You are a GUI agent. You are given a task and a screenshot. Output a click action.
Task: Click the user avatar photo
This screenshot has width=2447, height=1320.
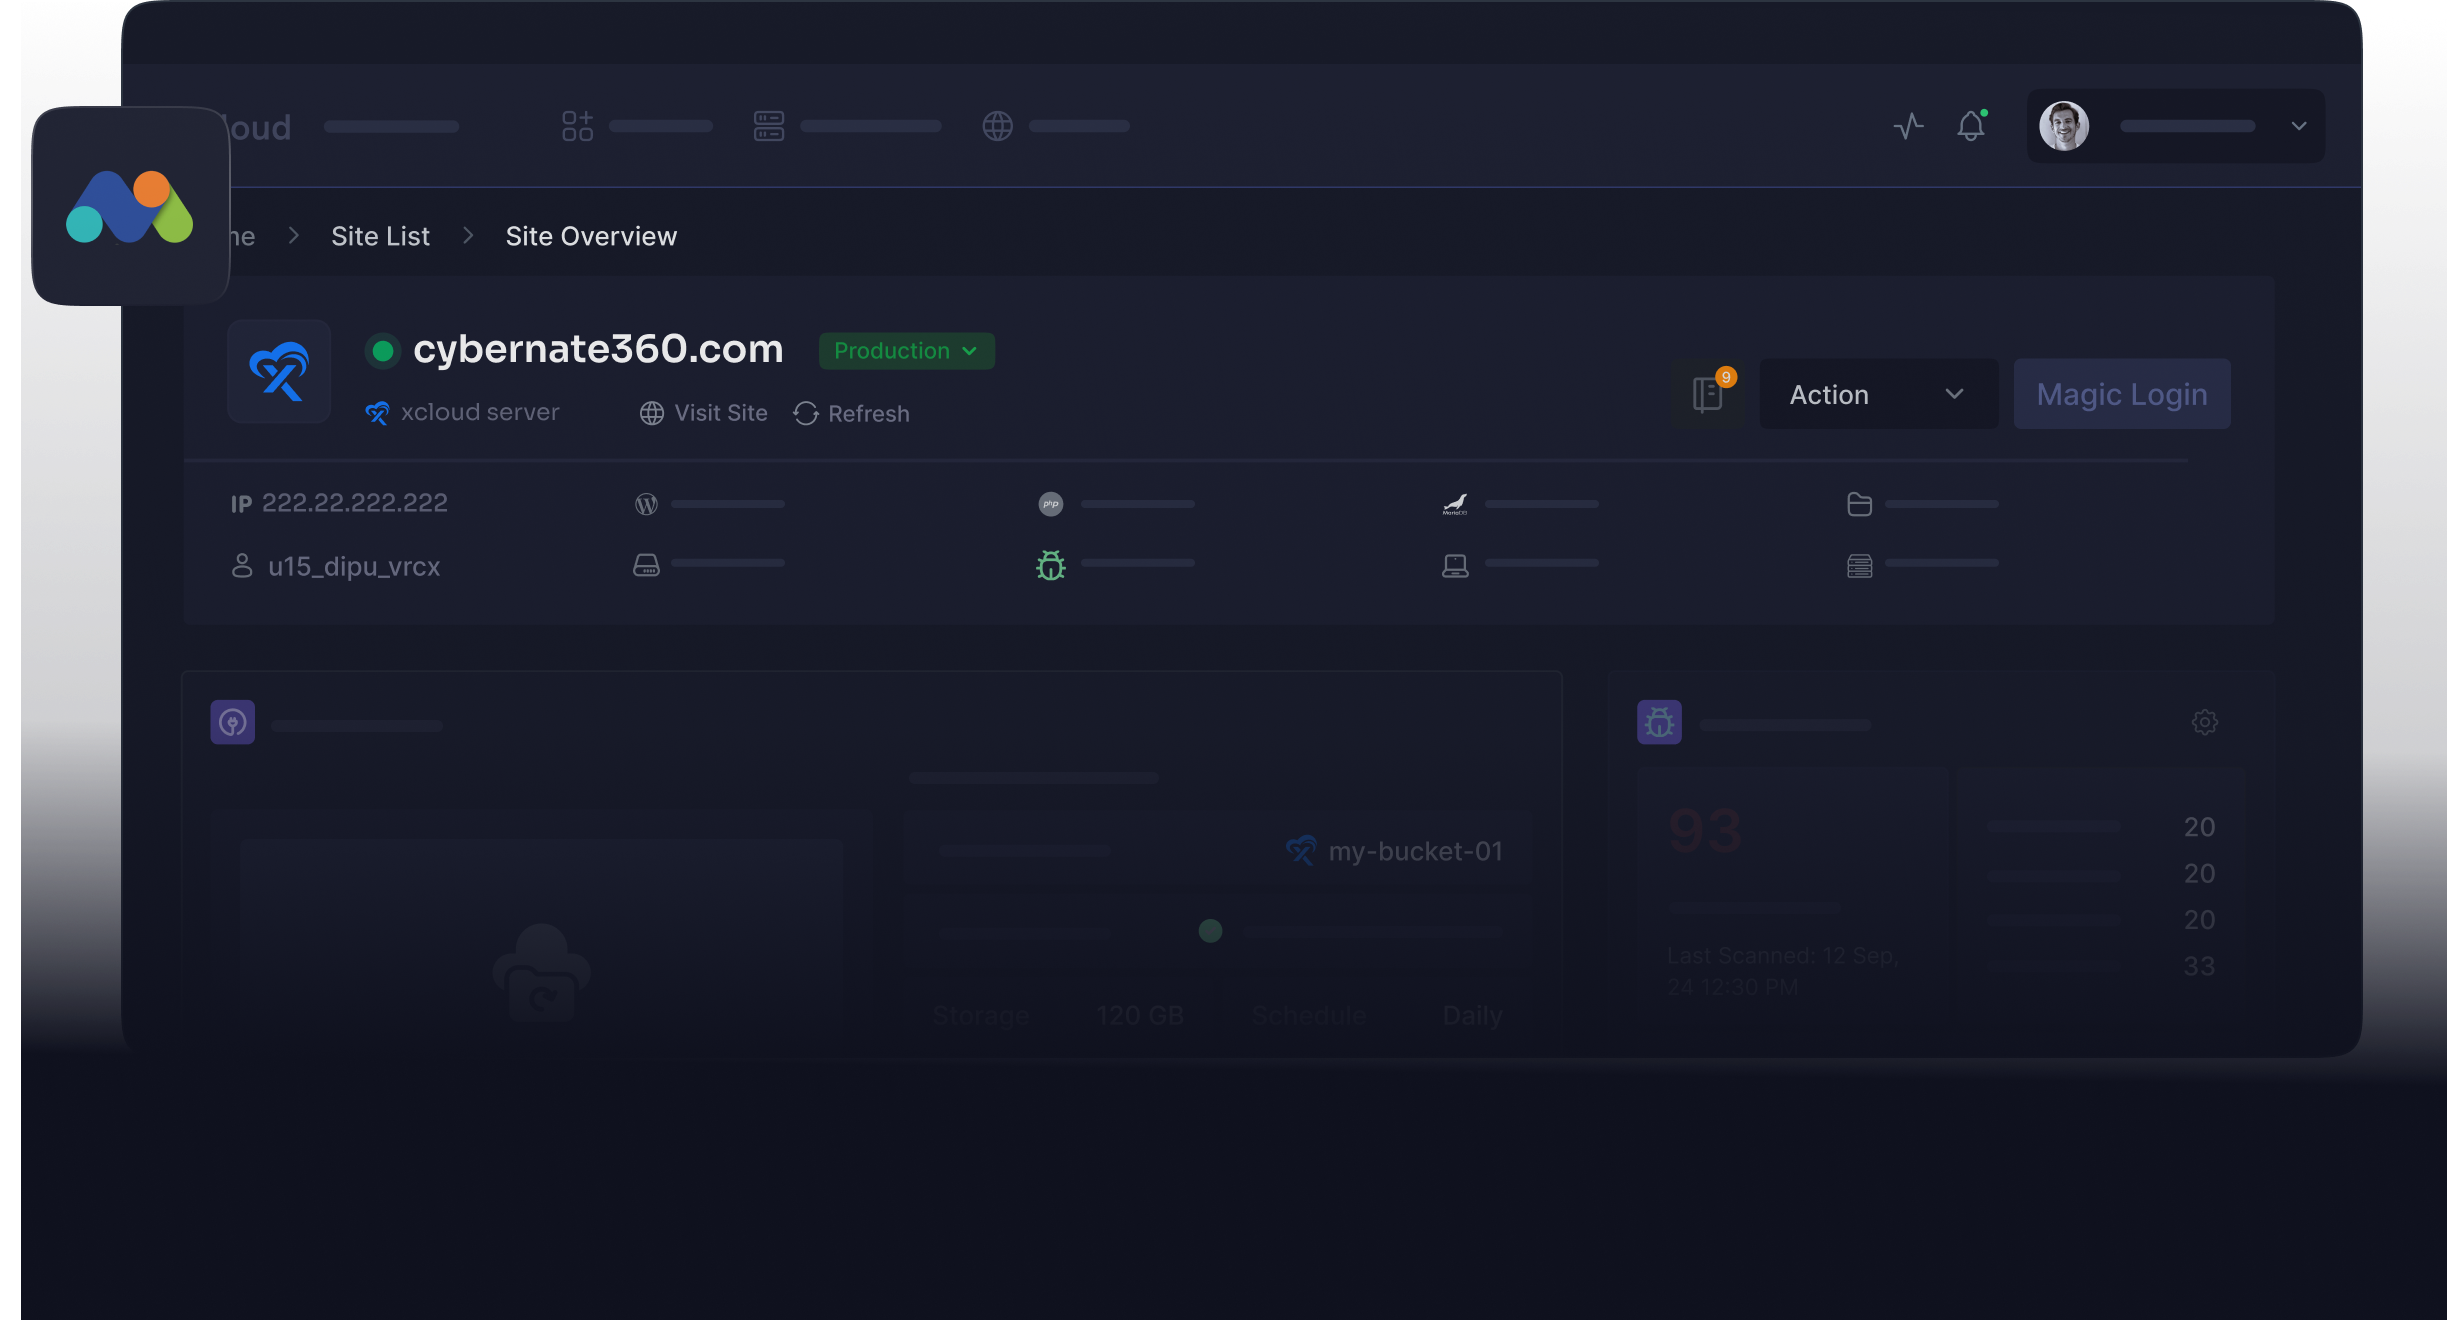[2064, 126]
